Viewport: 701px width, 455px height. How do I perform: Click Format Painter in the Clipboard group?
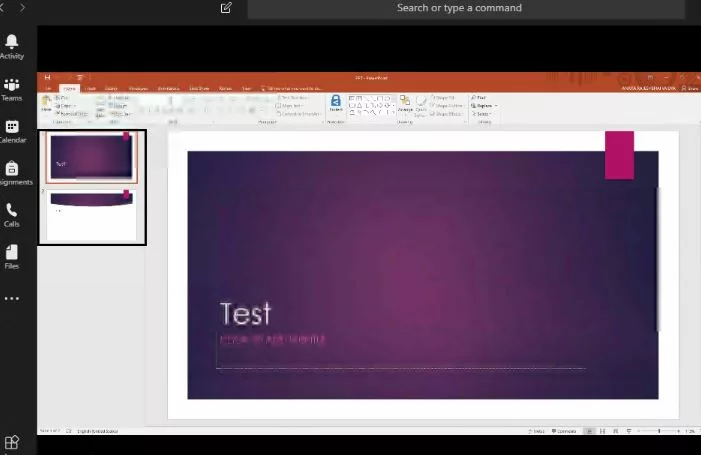tap(72, 114)
